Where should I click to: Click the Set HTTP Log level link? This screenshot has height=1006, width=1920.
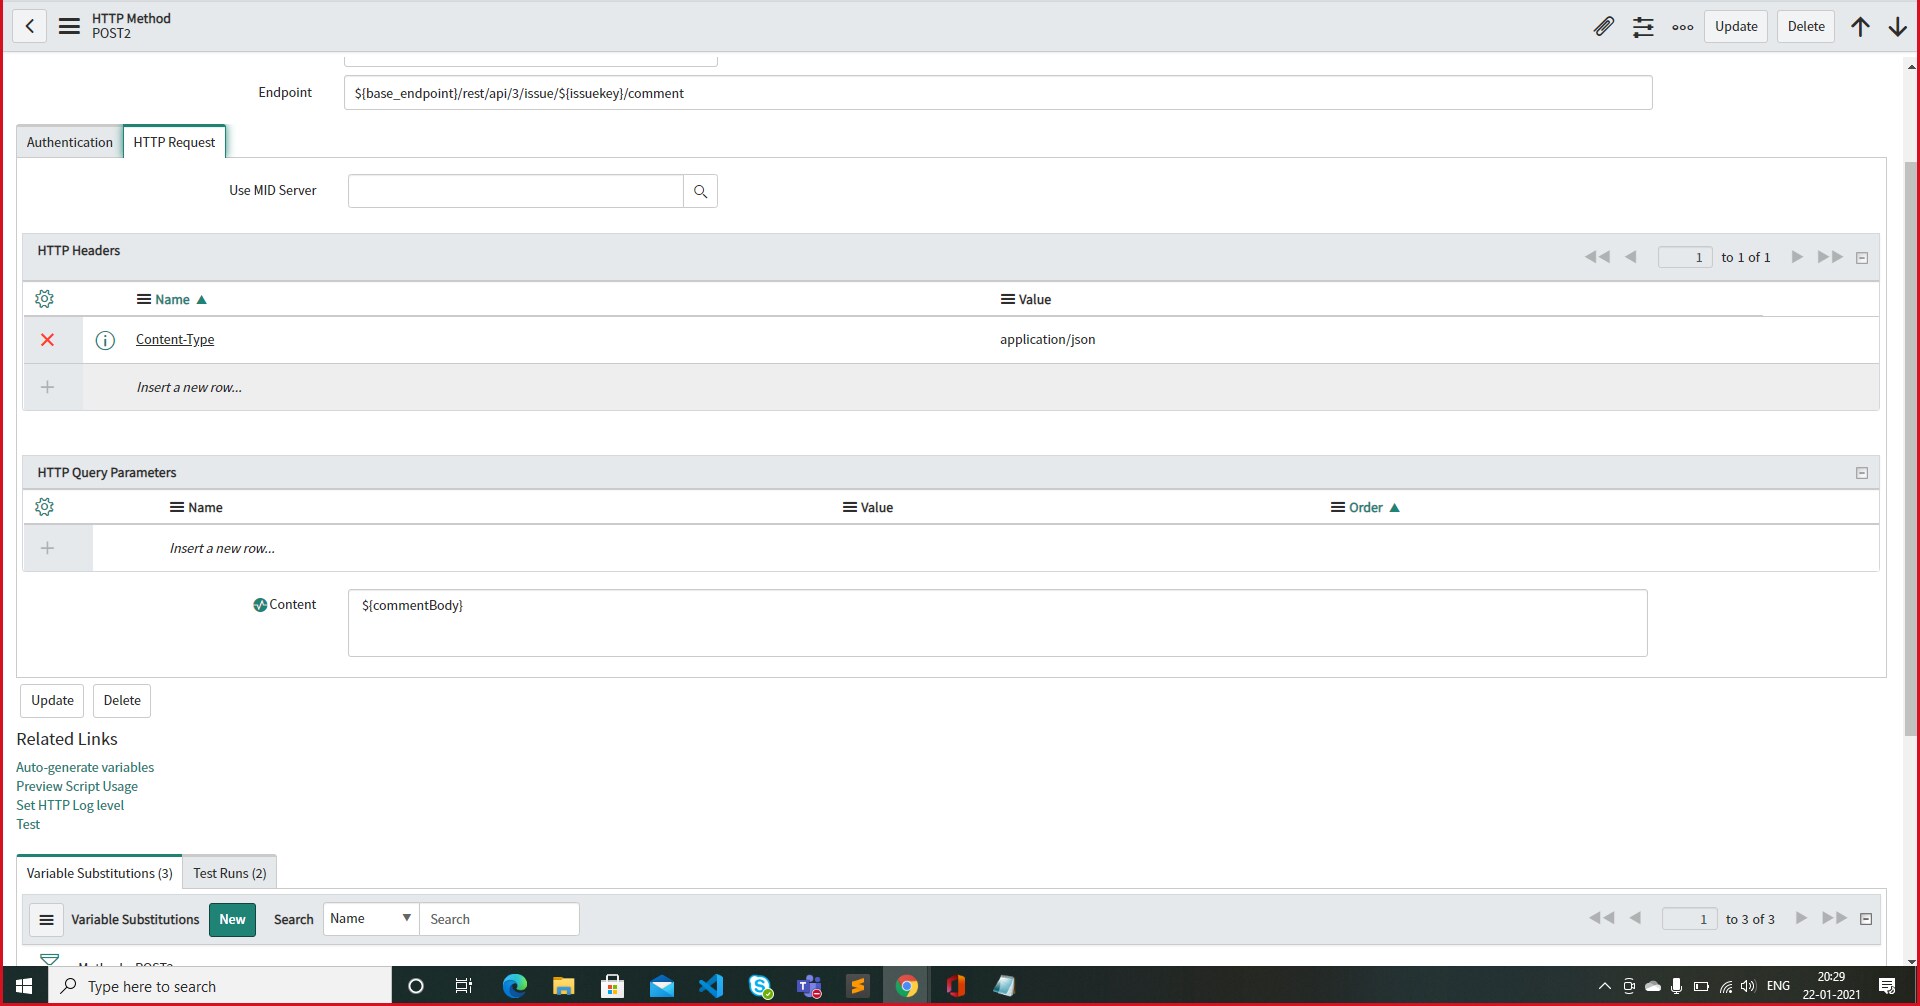point(70,805)
